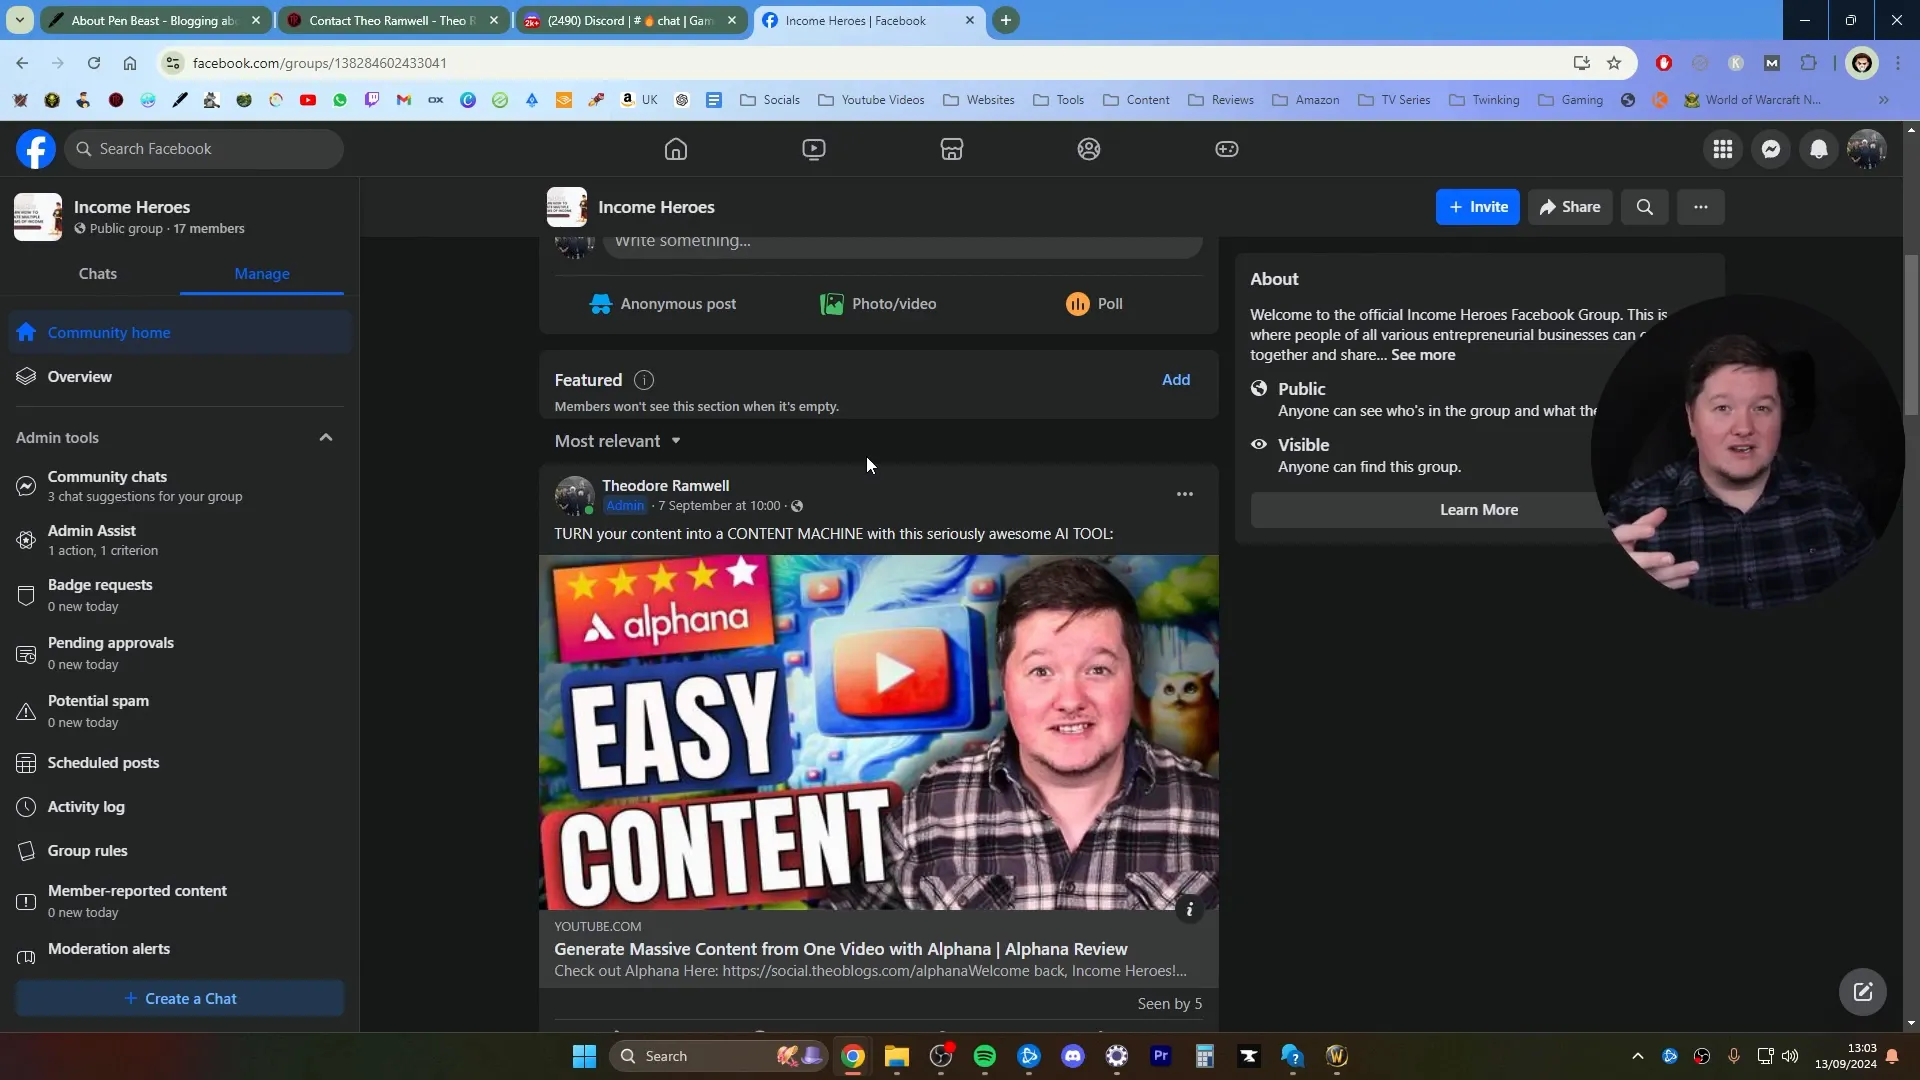Select the Marketplace icon

point(951,148)
